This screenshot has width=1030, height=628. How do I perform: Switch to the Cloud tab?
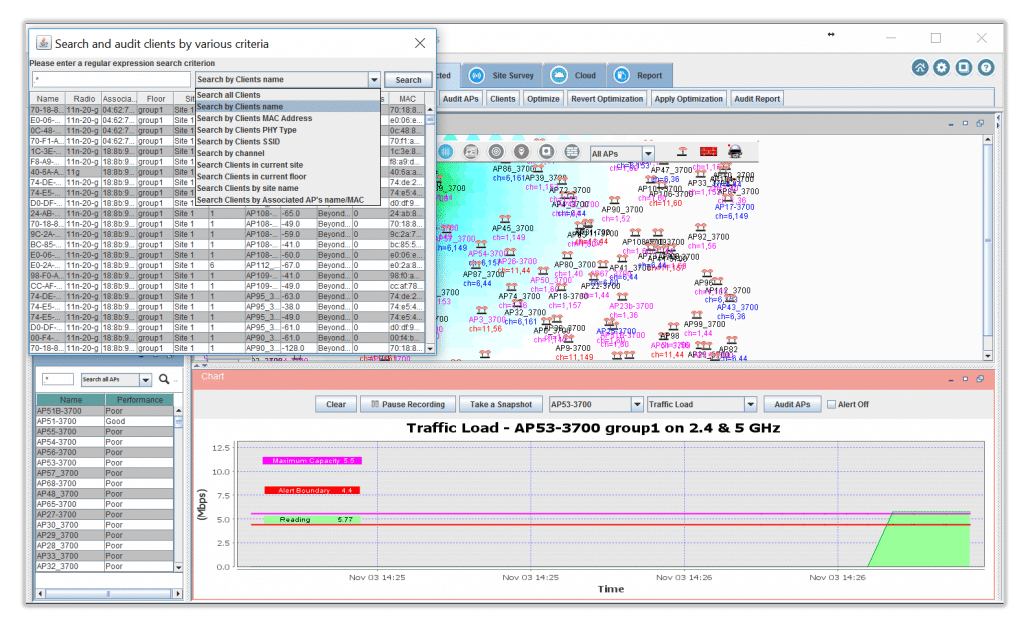coord(574,76)
